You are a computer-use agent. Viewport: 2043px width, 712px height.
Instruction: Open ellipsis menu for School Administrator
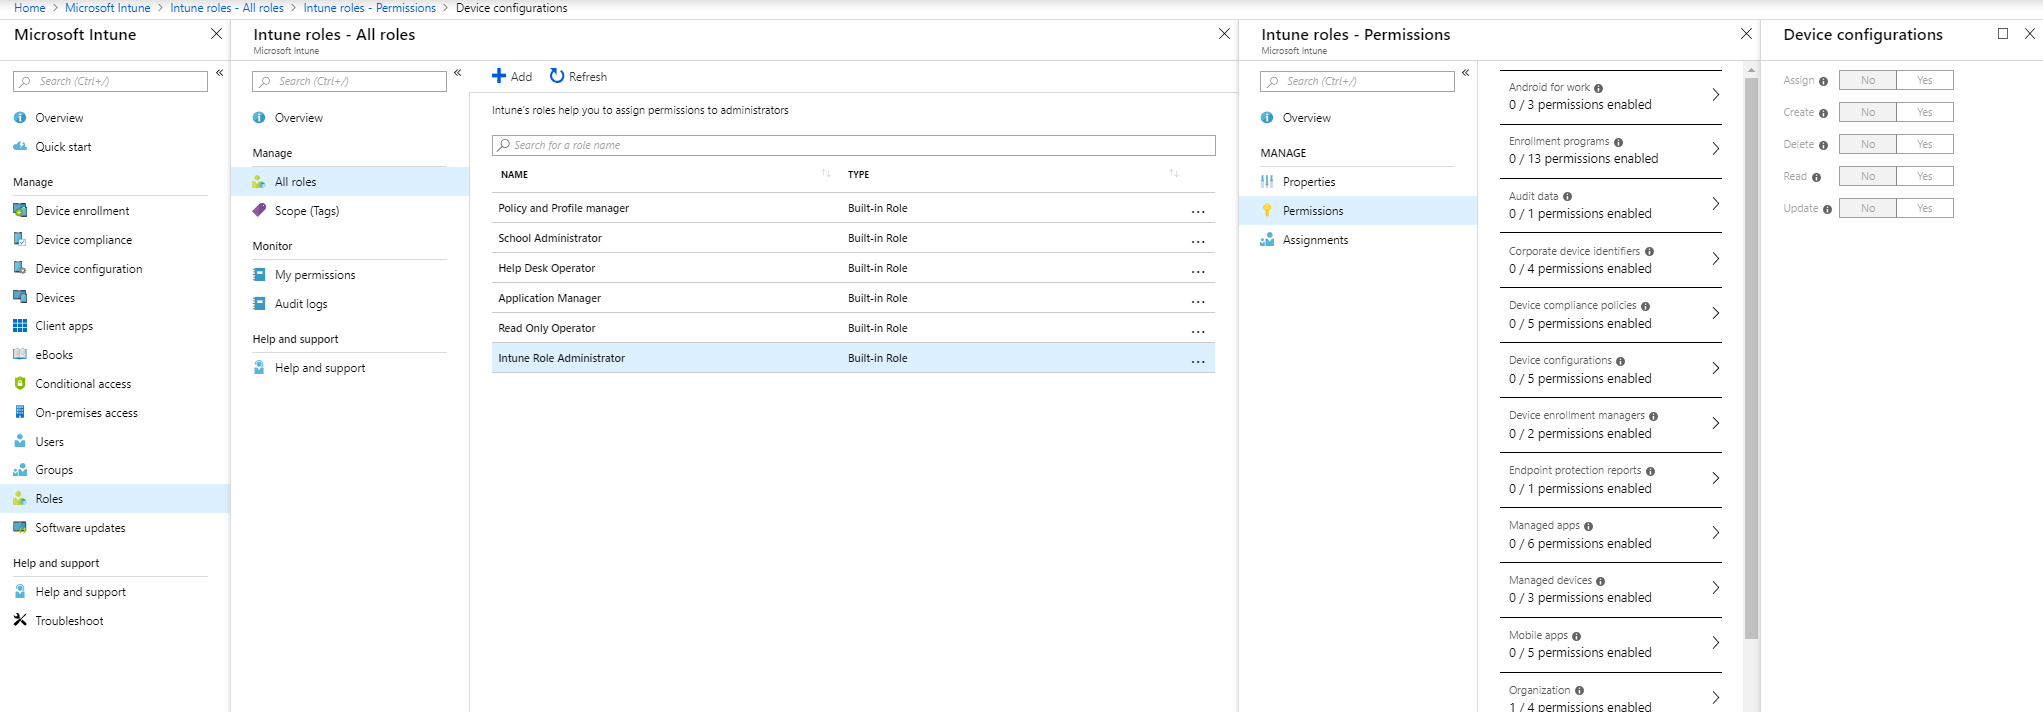tap(1198, 240)
